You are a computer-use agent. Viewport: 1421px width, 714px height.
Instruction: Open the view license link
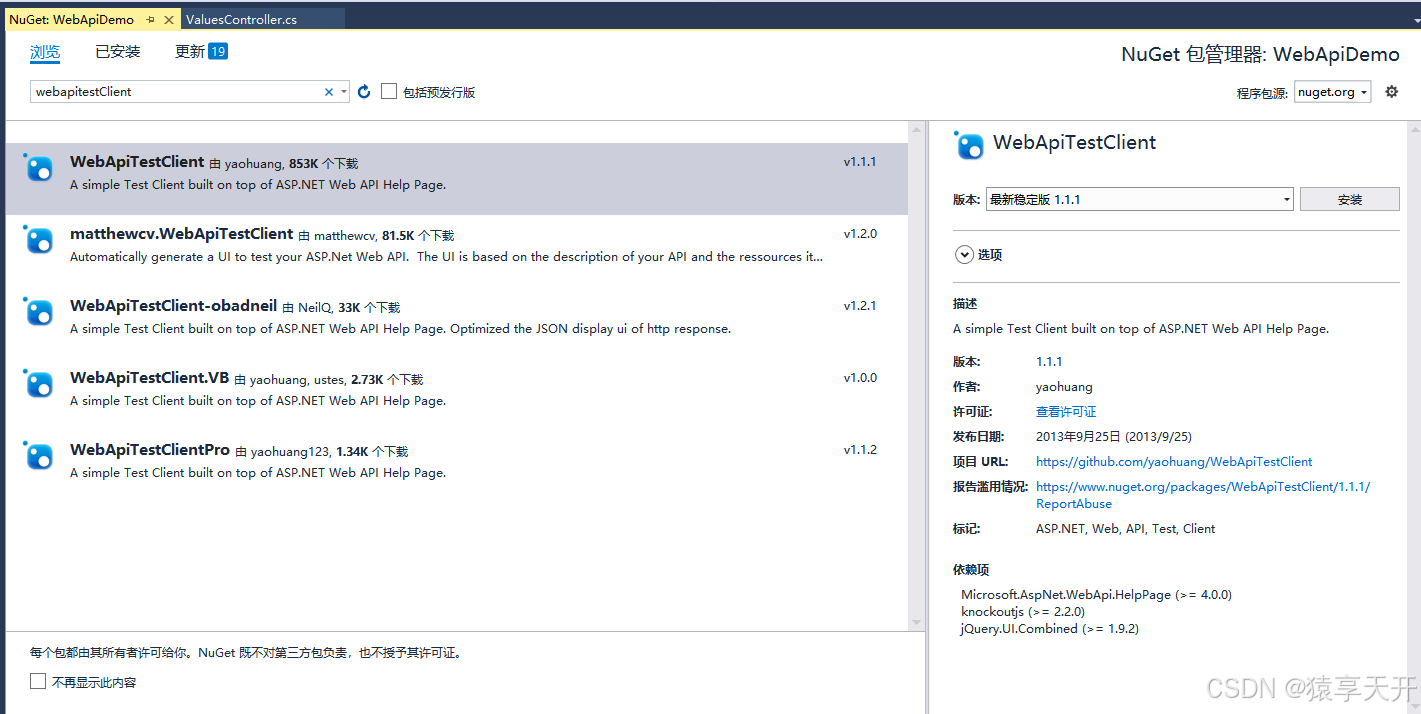(1066, 412)
